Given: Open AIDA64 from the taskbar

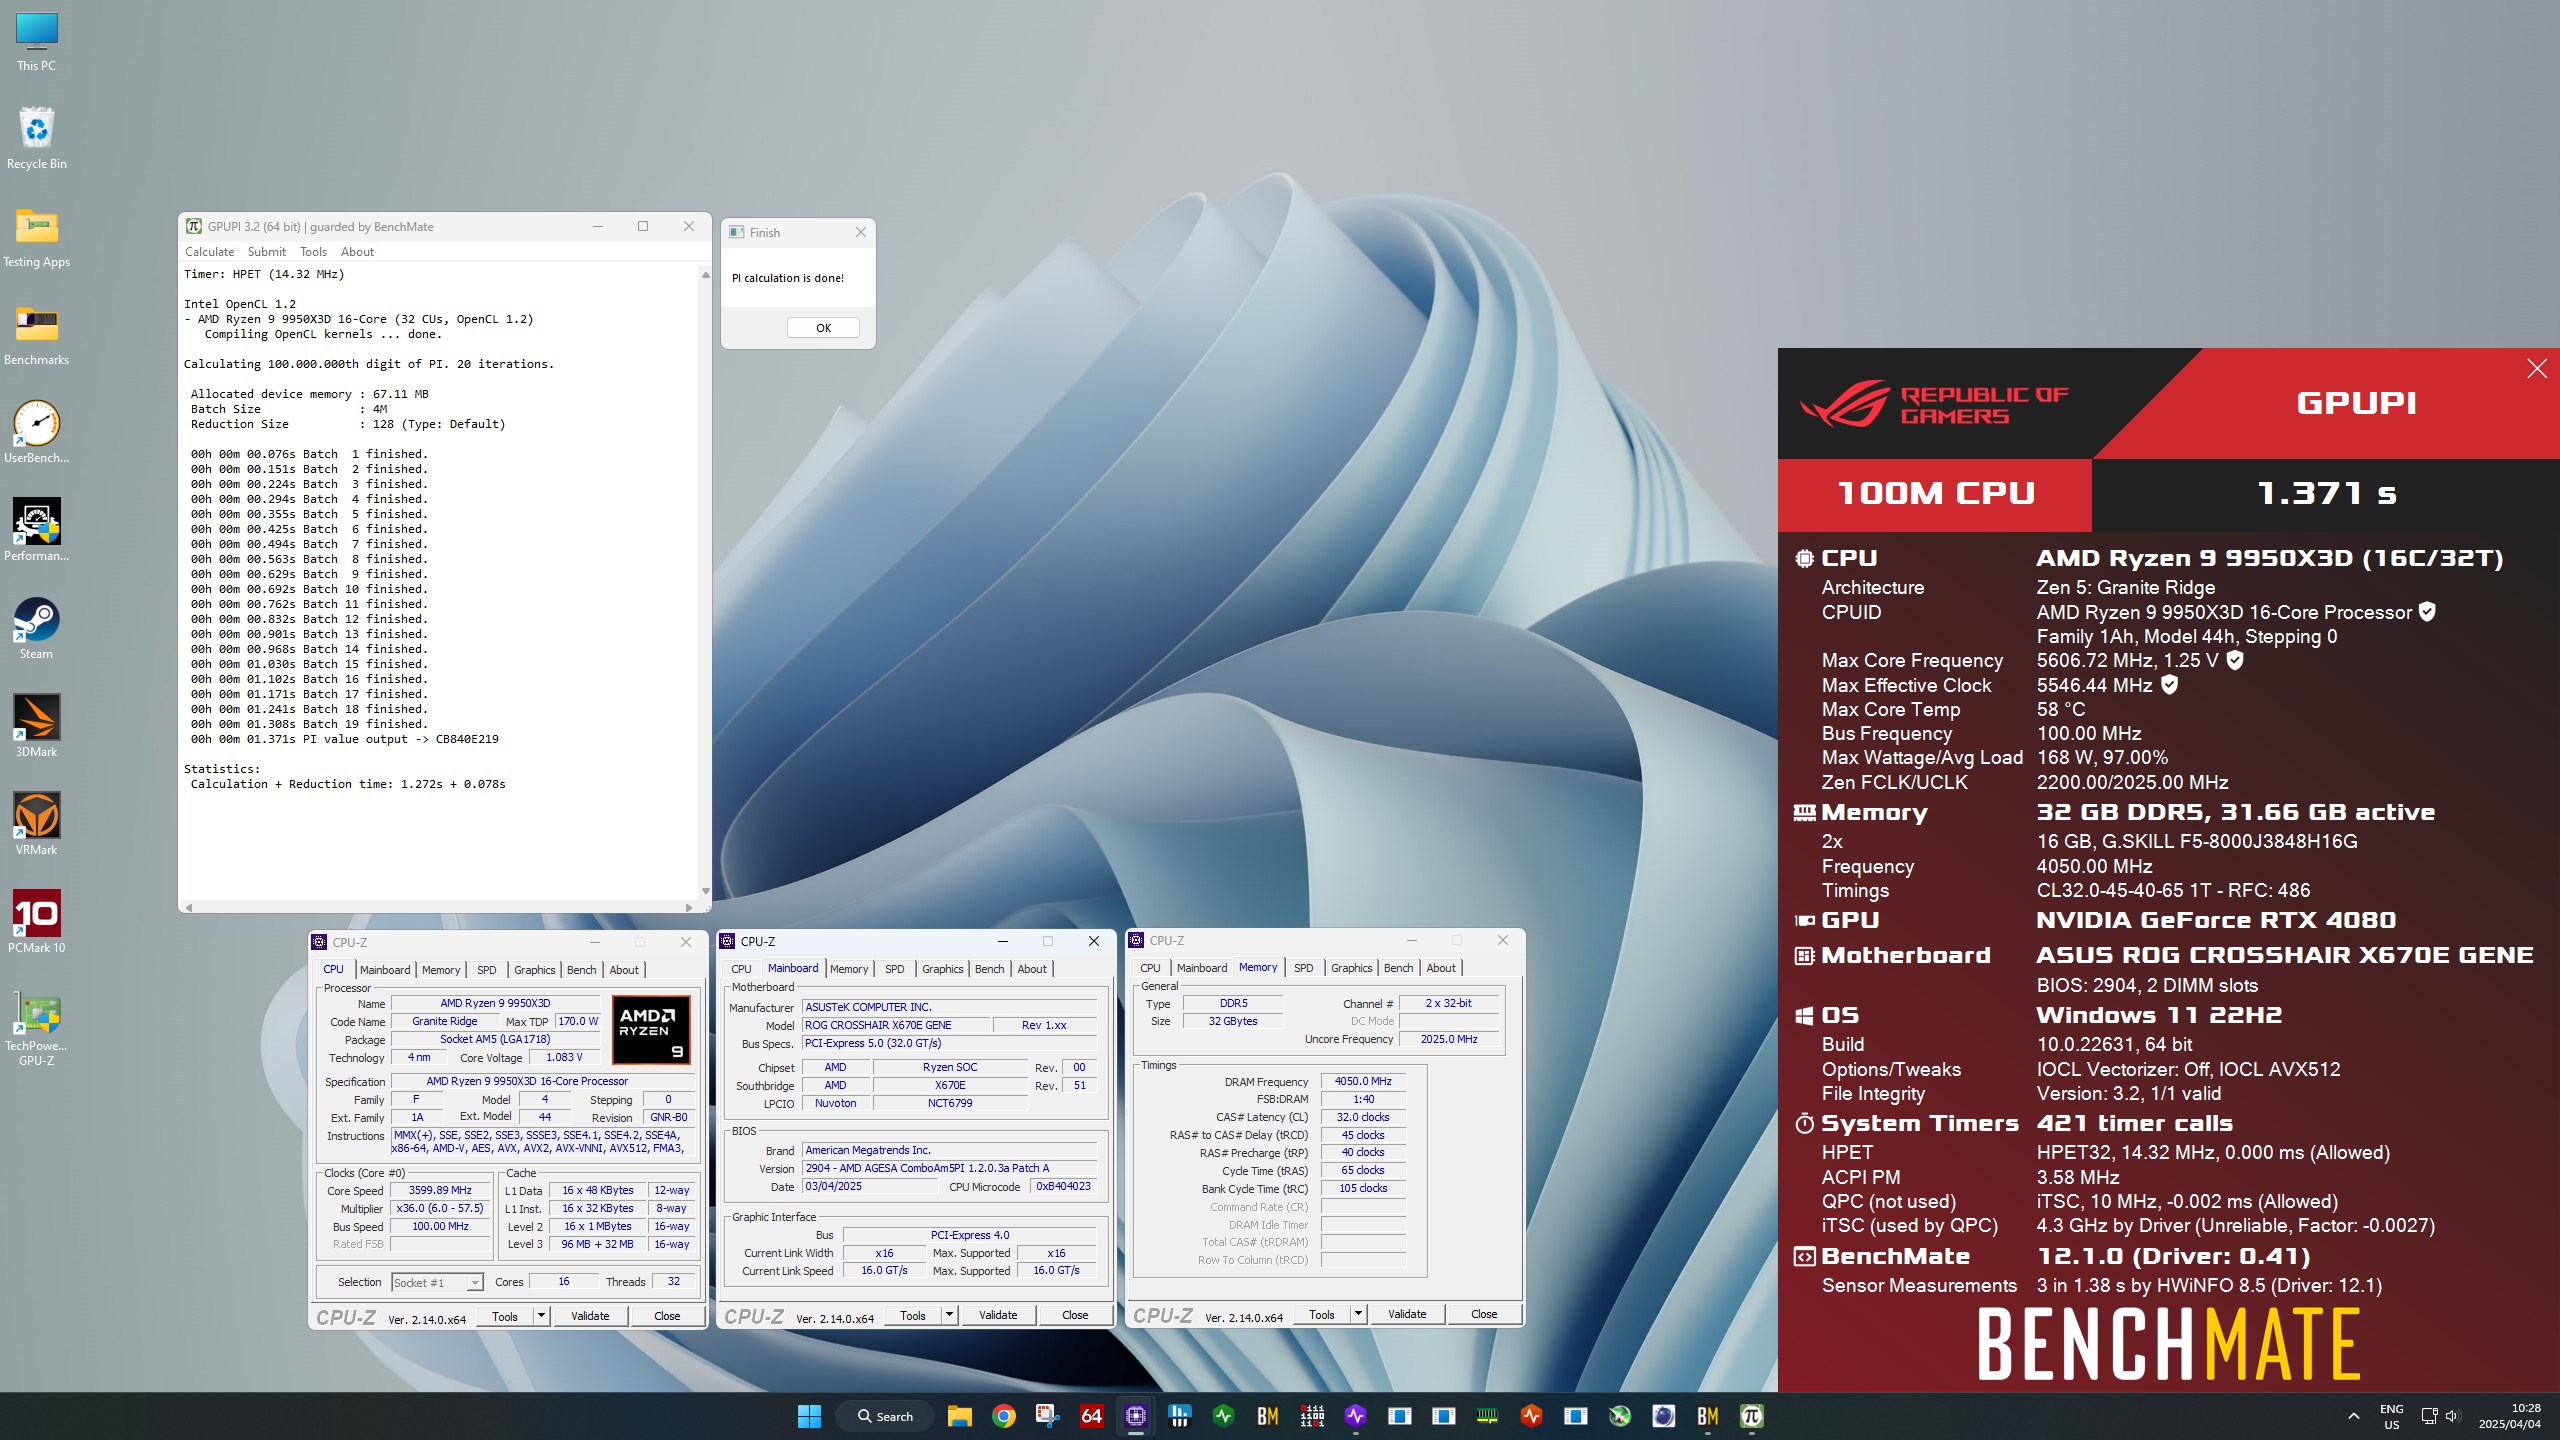Looking at the screenshot, I should coord(1092,1416).
